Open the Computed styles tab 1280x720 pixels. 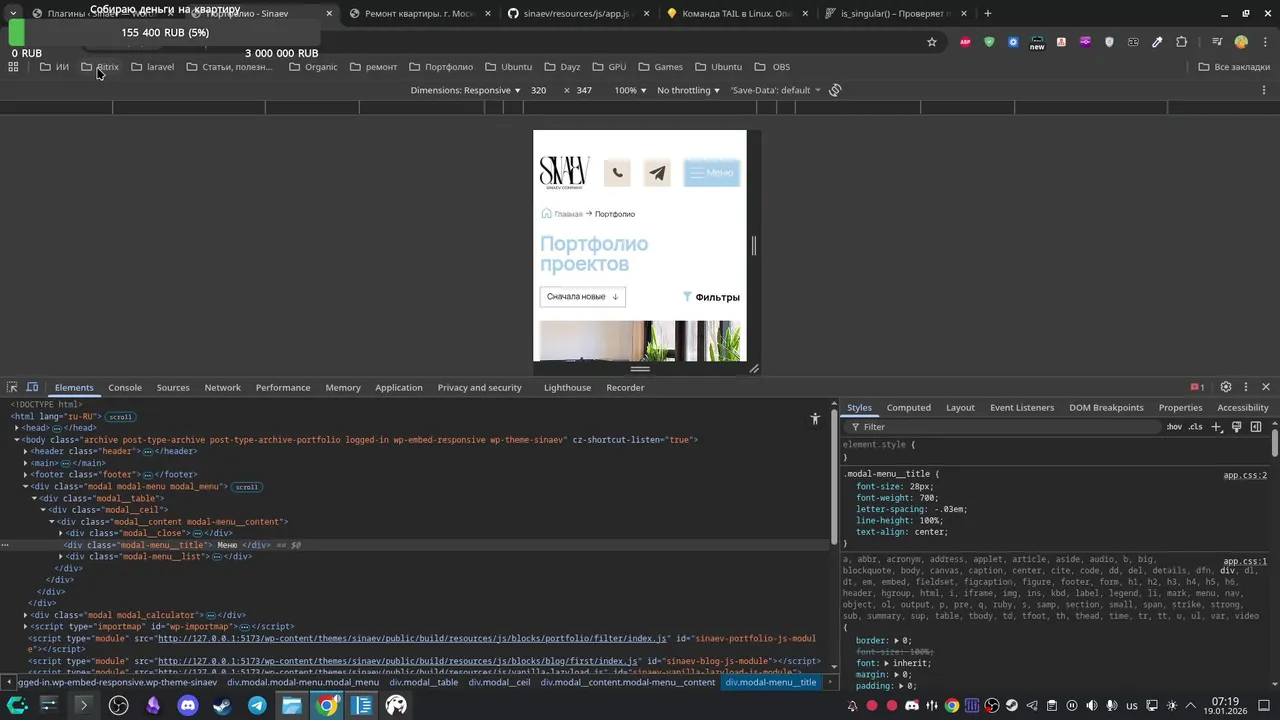click(909, 407)
